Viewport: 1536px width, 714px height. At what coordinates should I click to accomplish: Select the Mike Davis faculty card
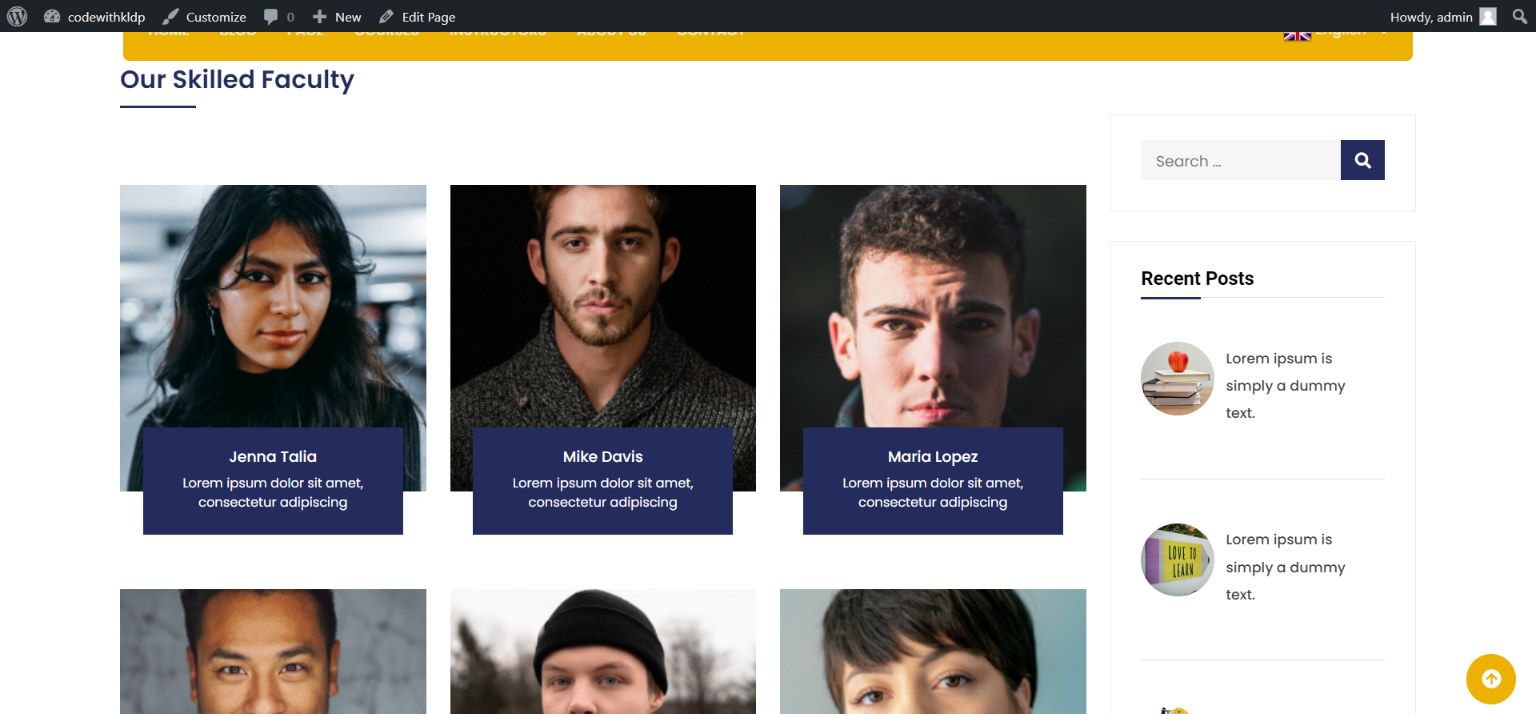(x=603, y=359)
